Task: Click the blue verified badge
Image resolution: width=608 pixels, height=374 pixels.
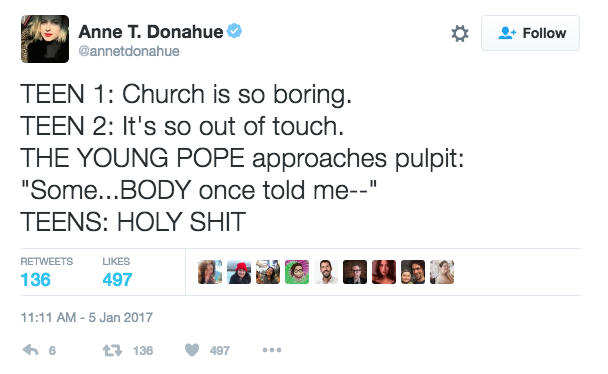Action: pos(234,31)
